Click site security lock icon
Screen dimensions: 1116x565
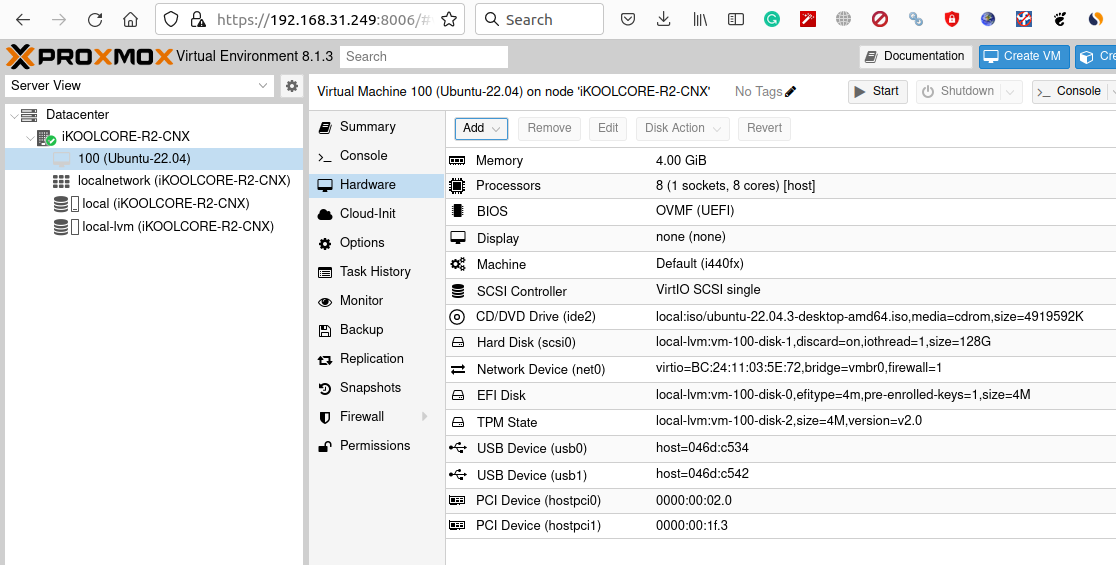pos(198,20)
